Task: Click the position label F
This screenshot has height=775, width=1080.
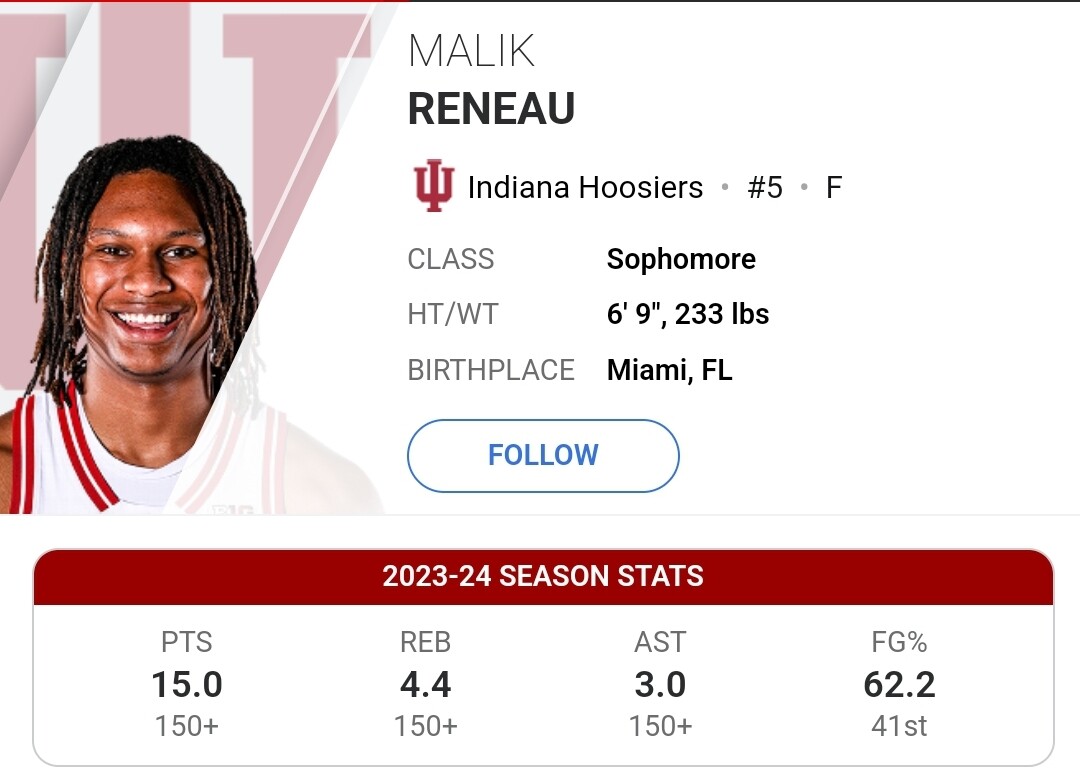Action: tap(833, 187)
